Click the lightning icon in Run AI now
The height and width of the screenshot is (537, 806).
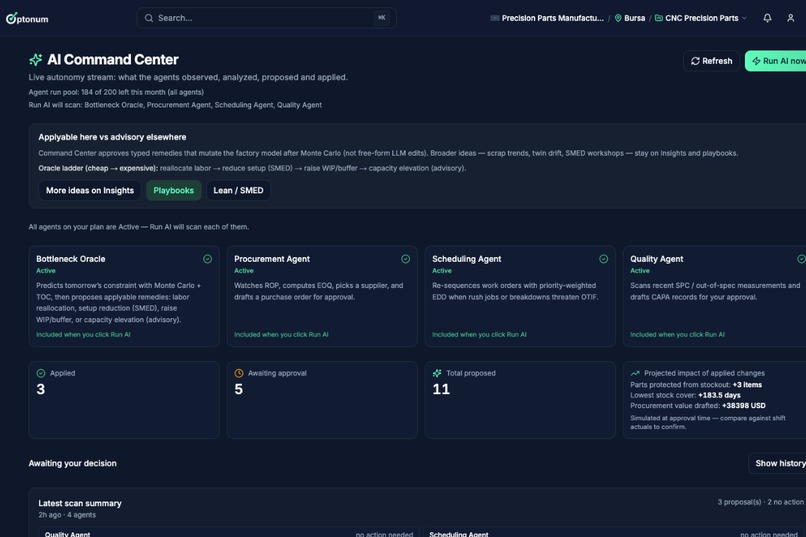[756, 61]
